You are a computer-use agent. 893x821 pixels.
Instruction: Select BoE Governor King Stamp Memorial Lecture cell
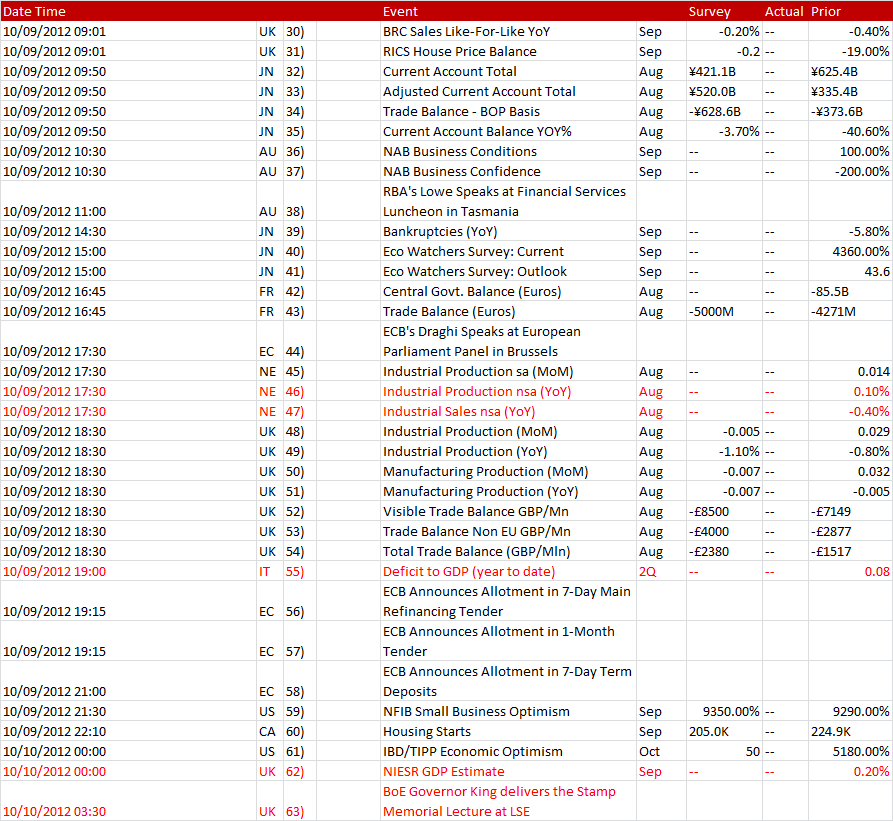pos(499,801)
